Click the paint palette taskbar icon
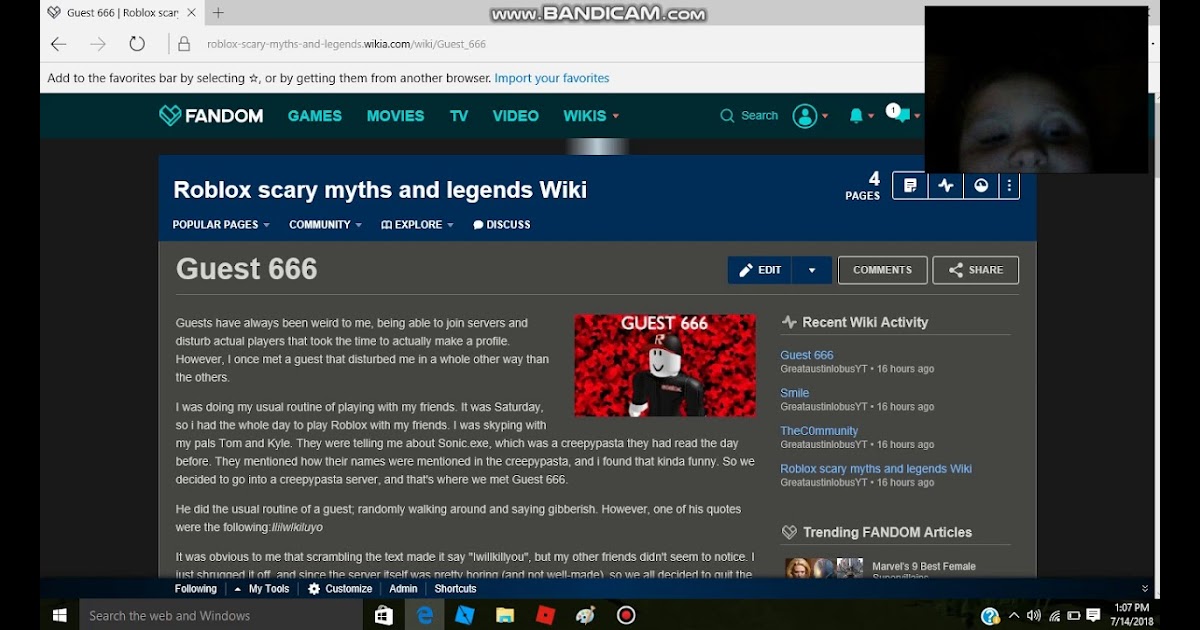 pyautogui.click(x=586, y=616)
